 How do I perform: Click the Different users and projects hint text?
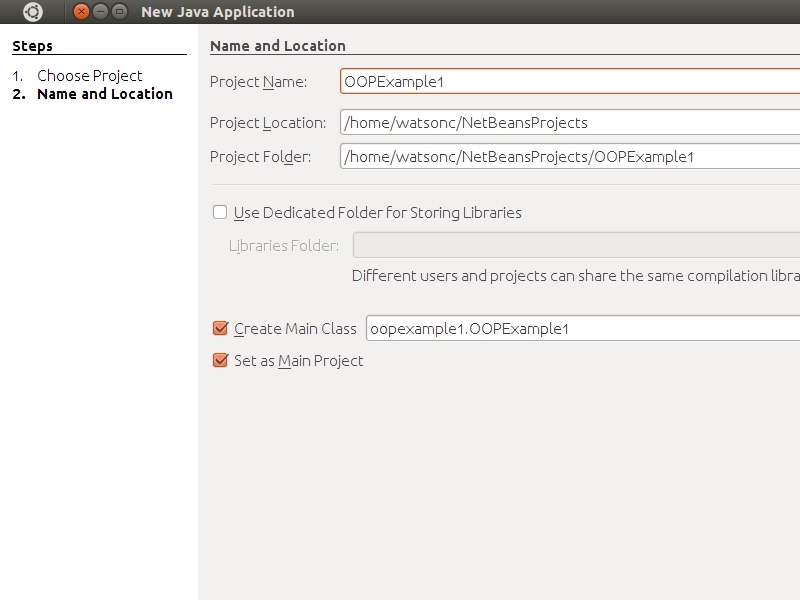click(576, 276)
